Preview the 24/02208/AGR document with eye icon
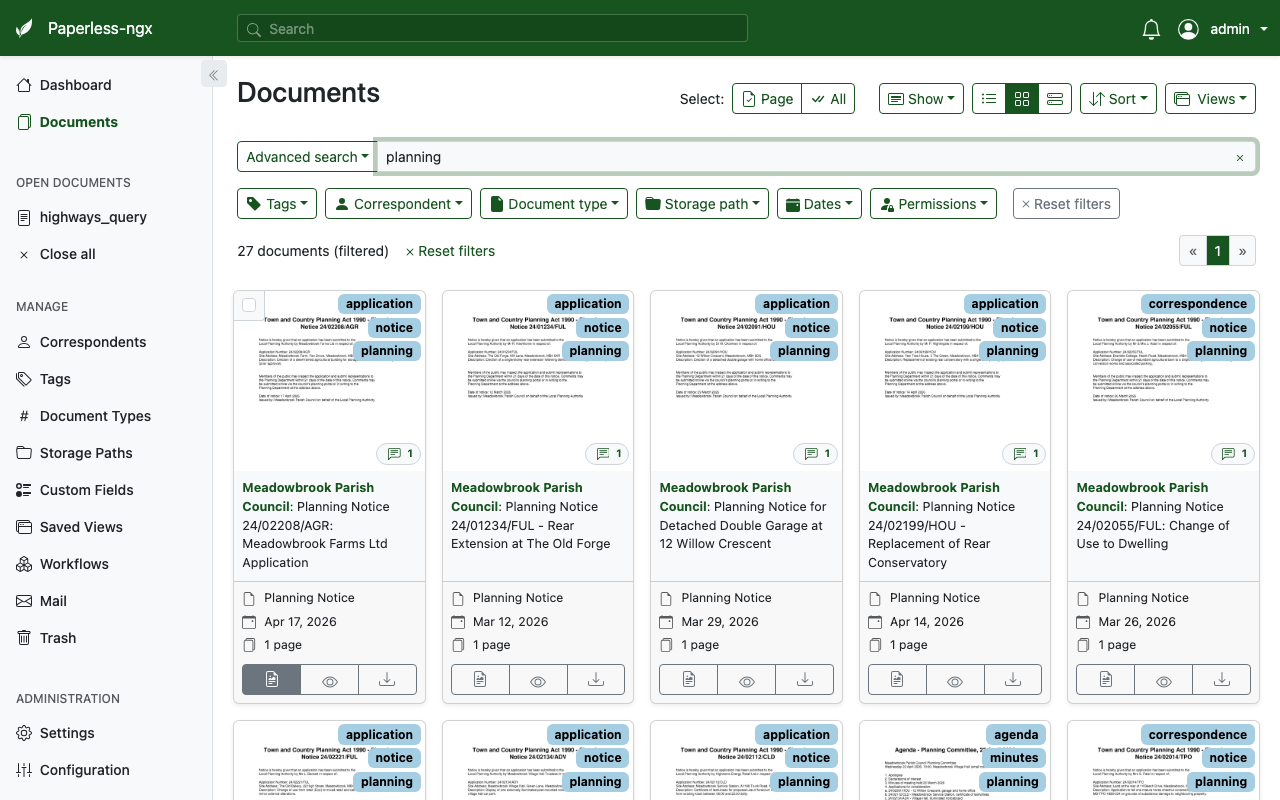This screenshot has width=1280, height=800. pos(329,679)
